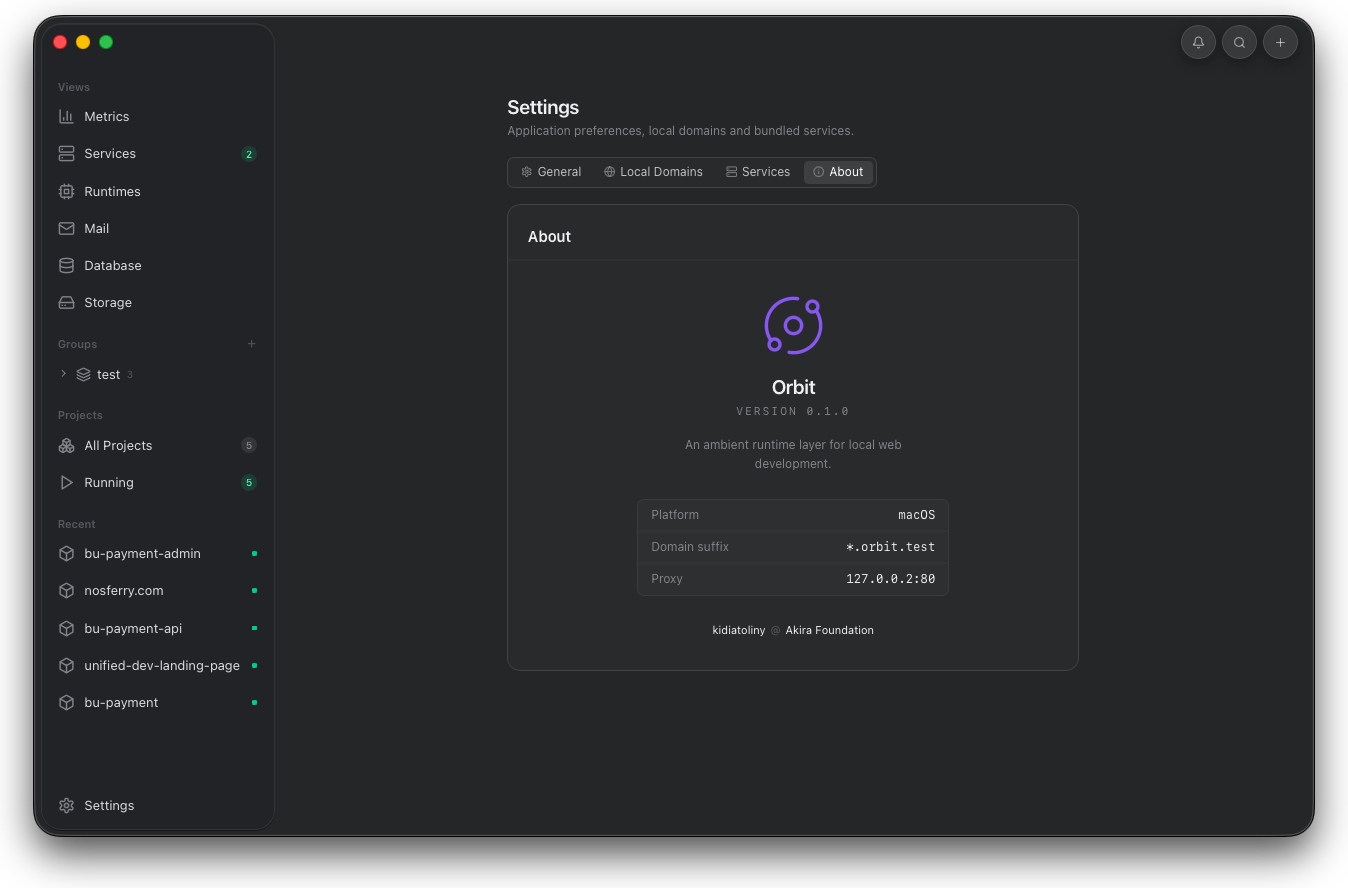Click the Running count badge 5
This screenshot has height=888, width=1348.
[x=249, y=482]
